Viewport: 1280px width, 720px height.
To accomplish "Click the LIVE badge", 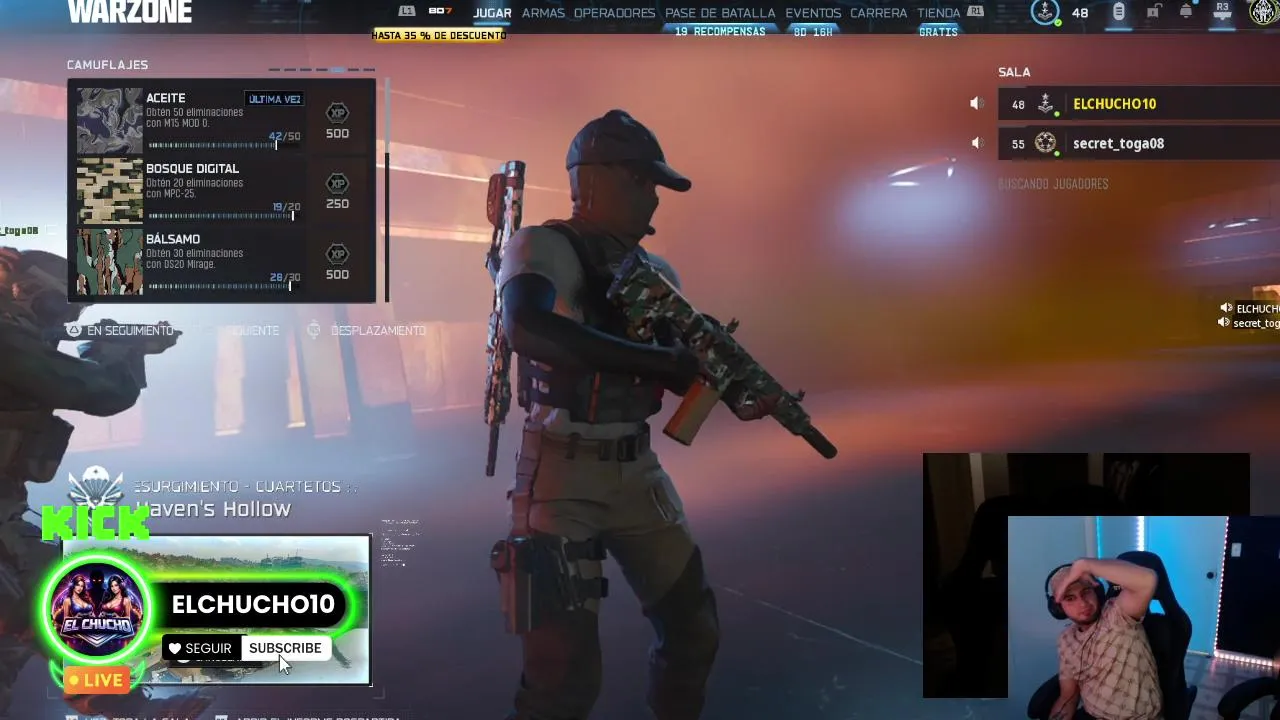I will 96,680.
